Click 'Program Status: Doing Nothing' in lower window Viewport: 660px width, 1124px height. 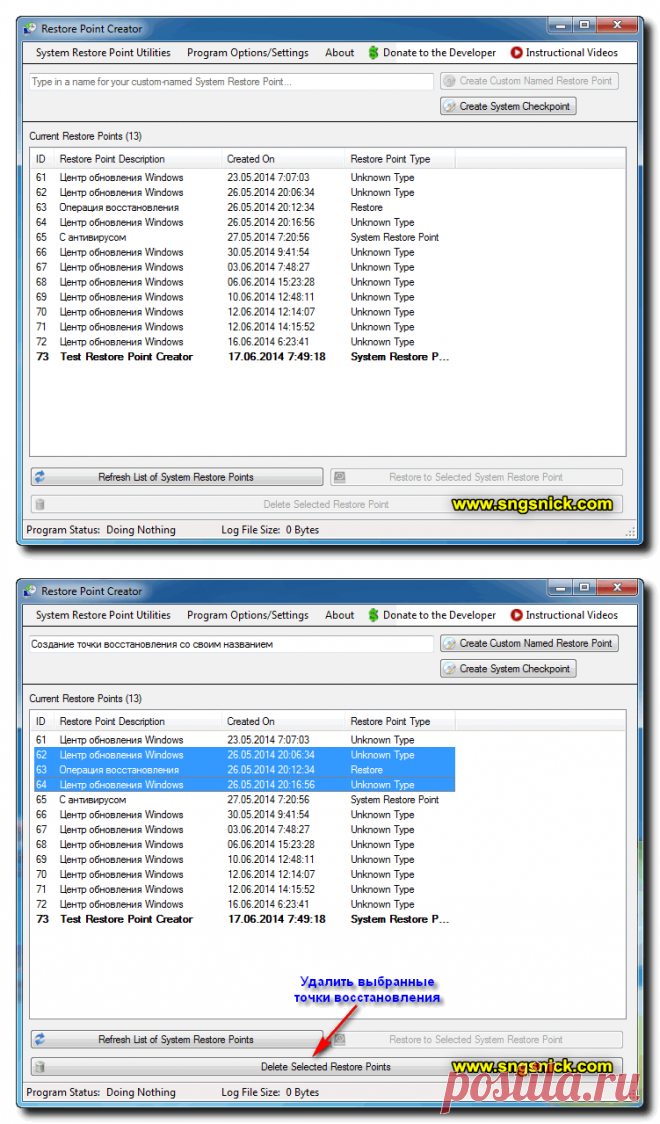[x=101, y=1092]
